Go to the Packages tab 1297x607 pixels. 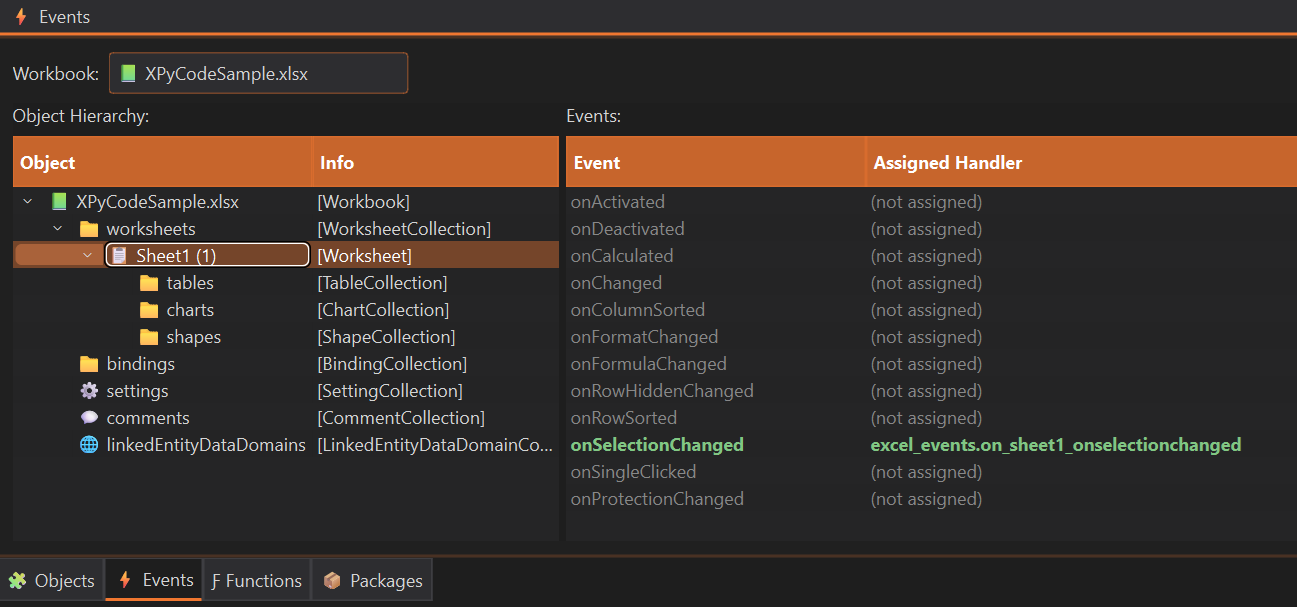372,581
